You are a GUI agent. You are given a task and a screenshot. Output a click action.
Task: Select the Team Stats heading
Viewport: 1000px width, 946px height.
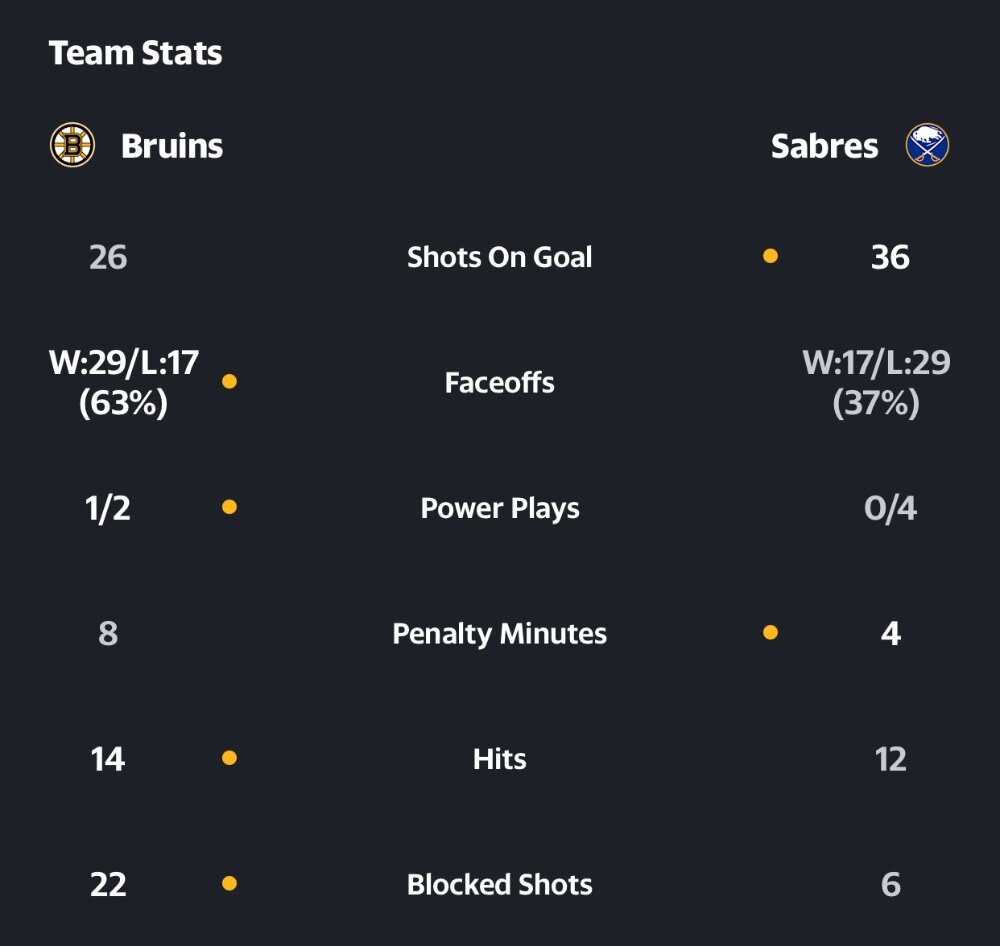tap(135, 53)
